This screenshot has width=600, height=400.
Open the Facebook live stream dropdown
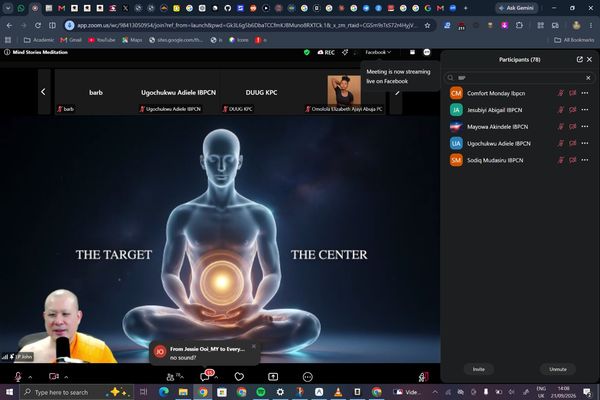(x=378, y=52)
